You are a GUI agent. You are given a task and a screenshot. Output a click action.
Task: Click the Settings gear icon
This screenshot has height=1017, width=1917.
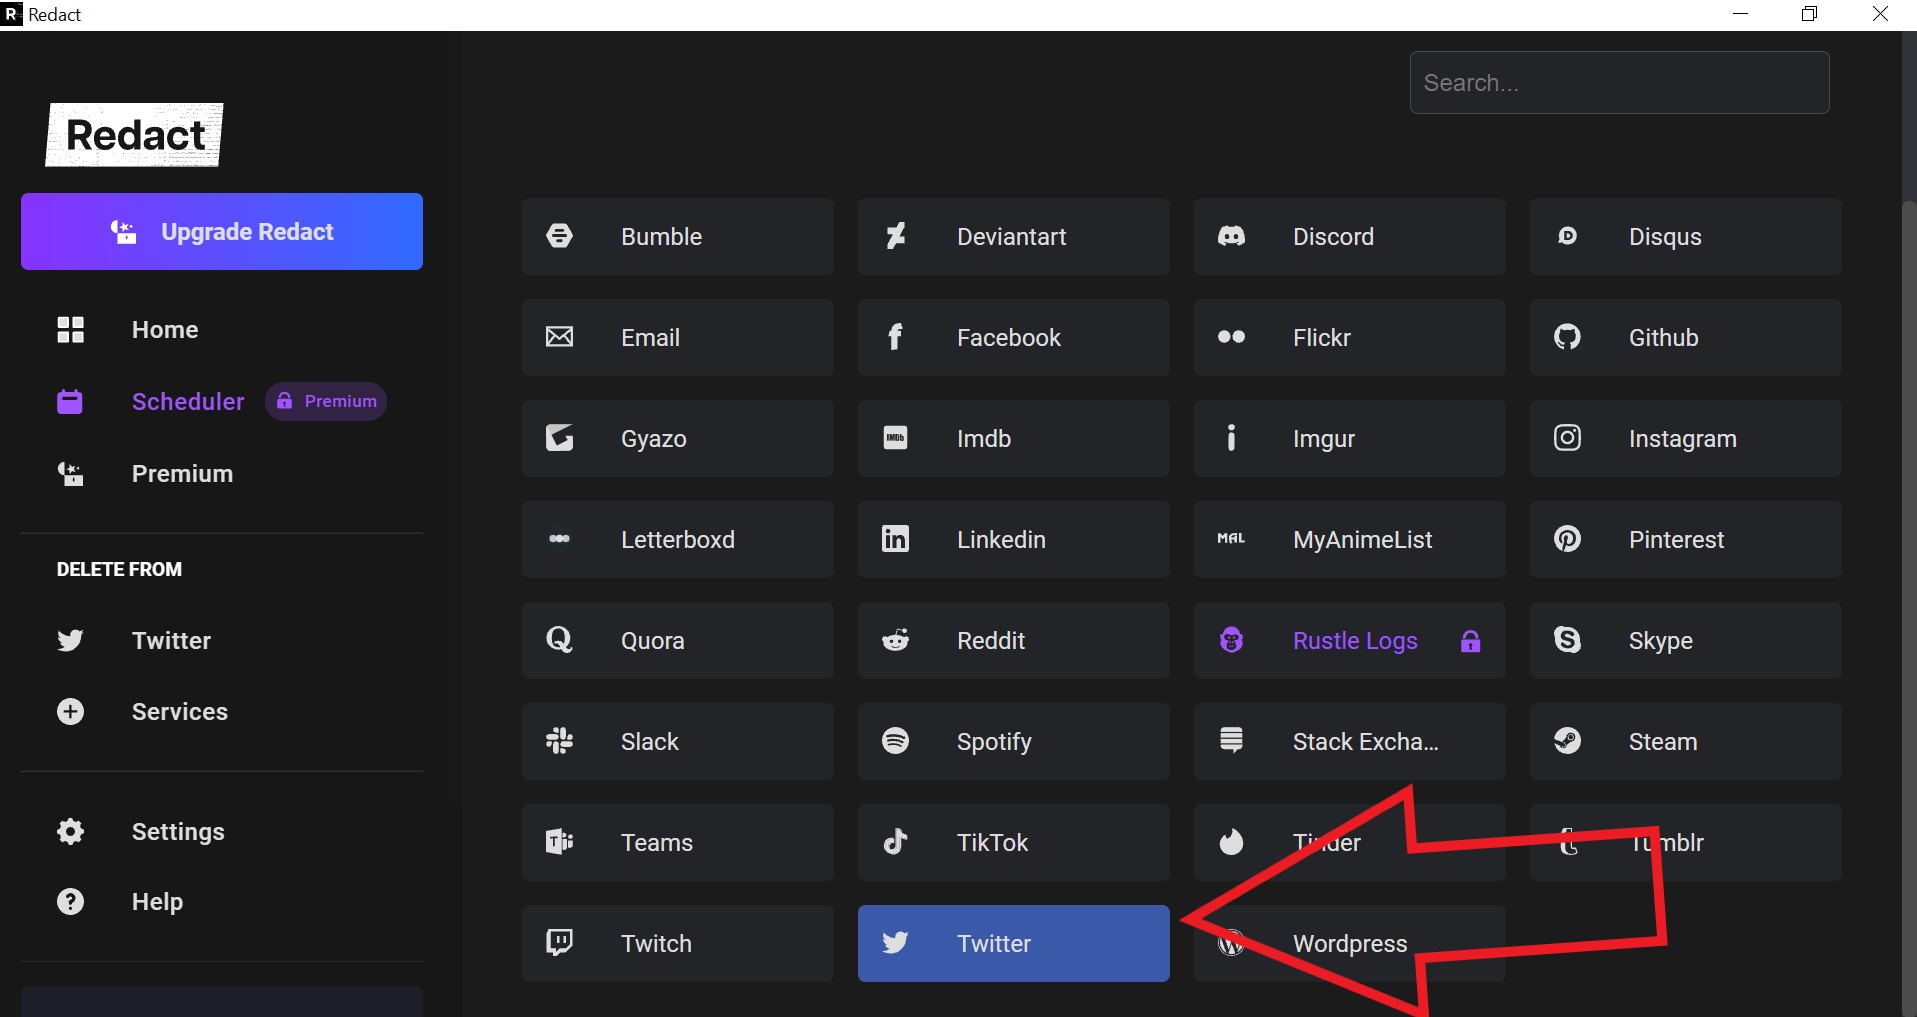pyautogui.click(x=70, y=831)
